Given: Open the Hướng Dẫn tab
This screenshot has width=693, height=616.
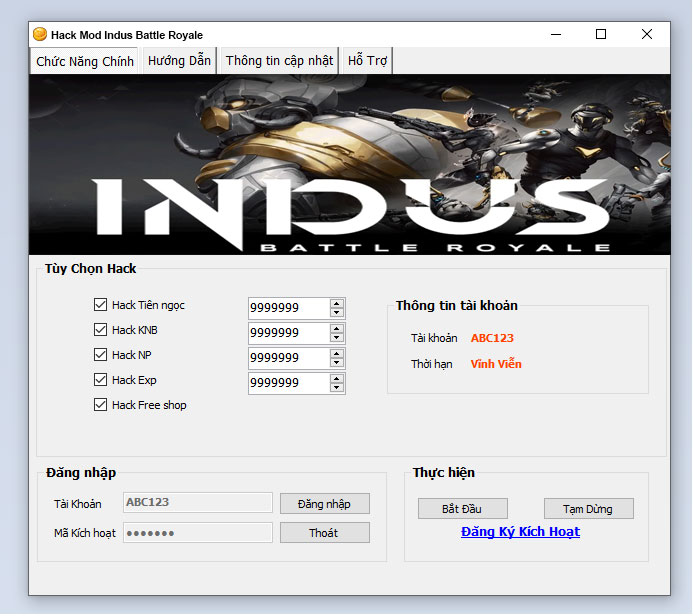Looking at the screenshot, I should [179, 61].
